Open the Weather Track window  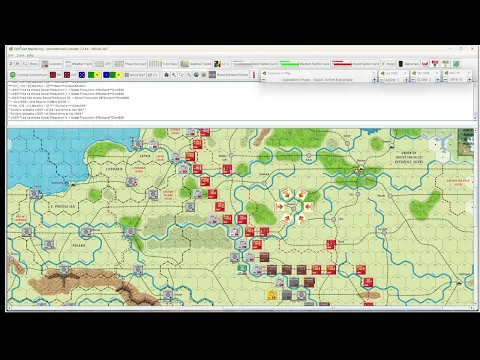click(x=78, y=64)
